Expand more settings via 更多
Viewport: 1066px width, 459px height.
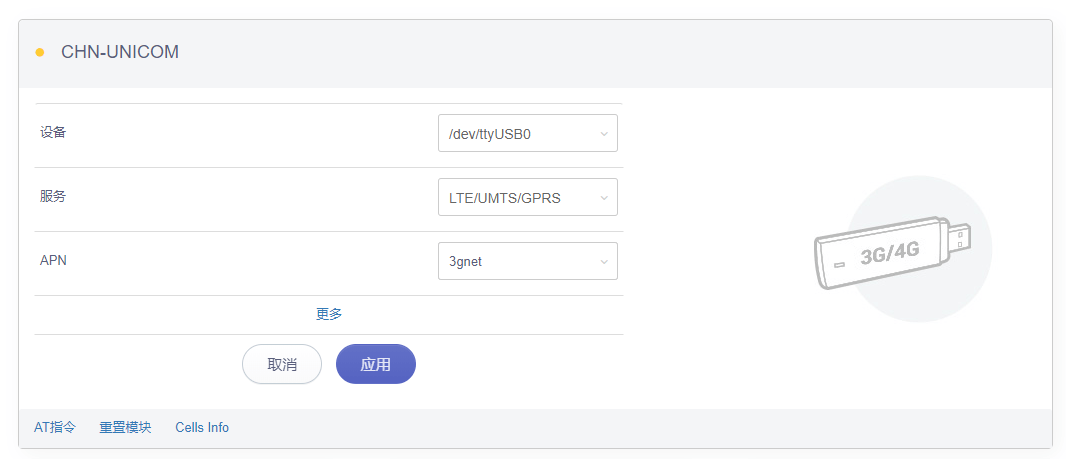point(329,314)
